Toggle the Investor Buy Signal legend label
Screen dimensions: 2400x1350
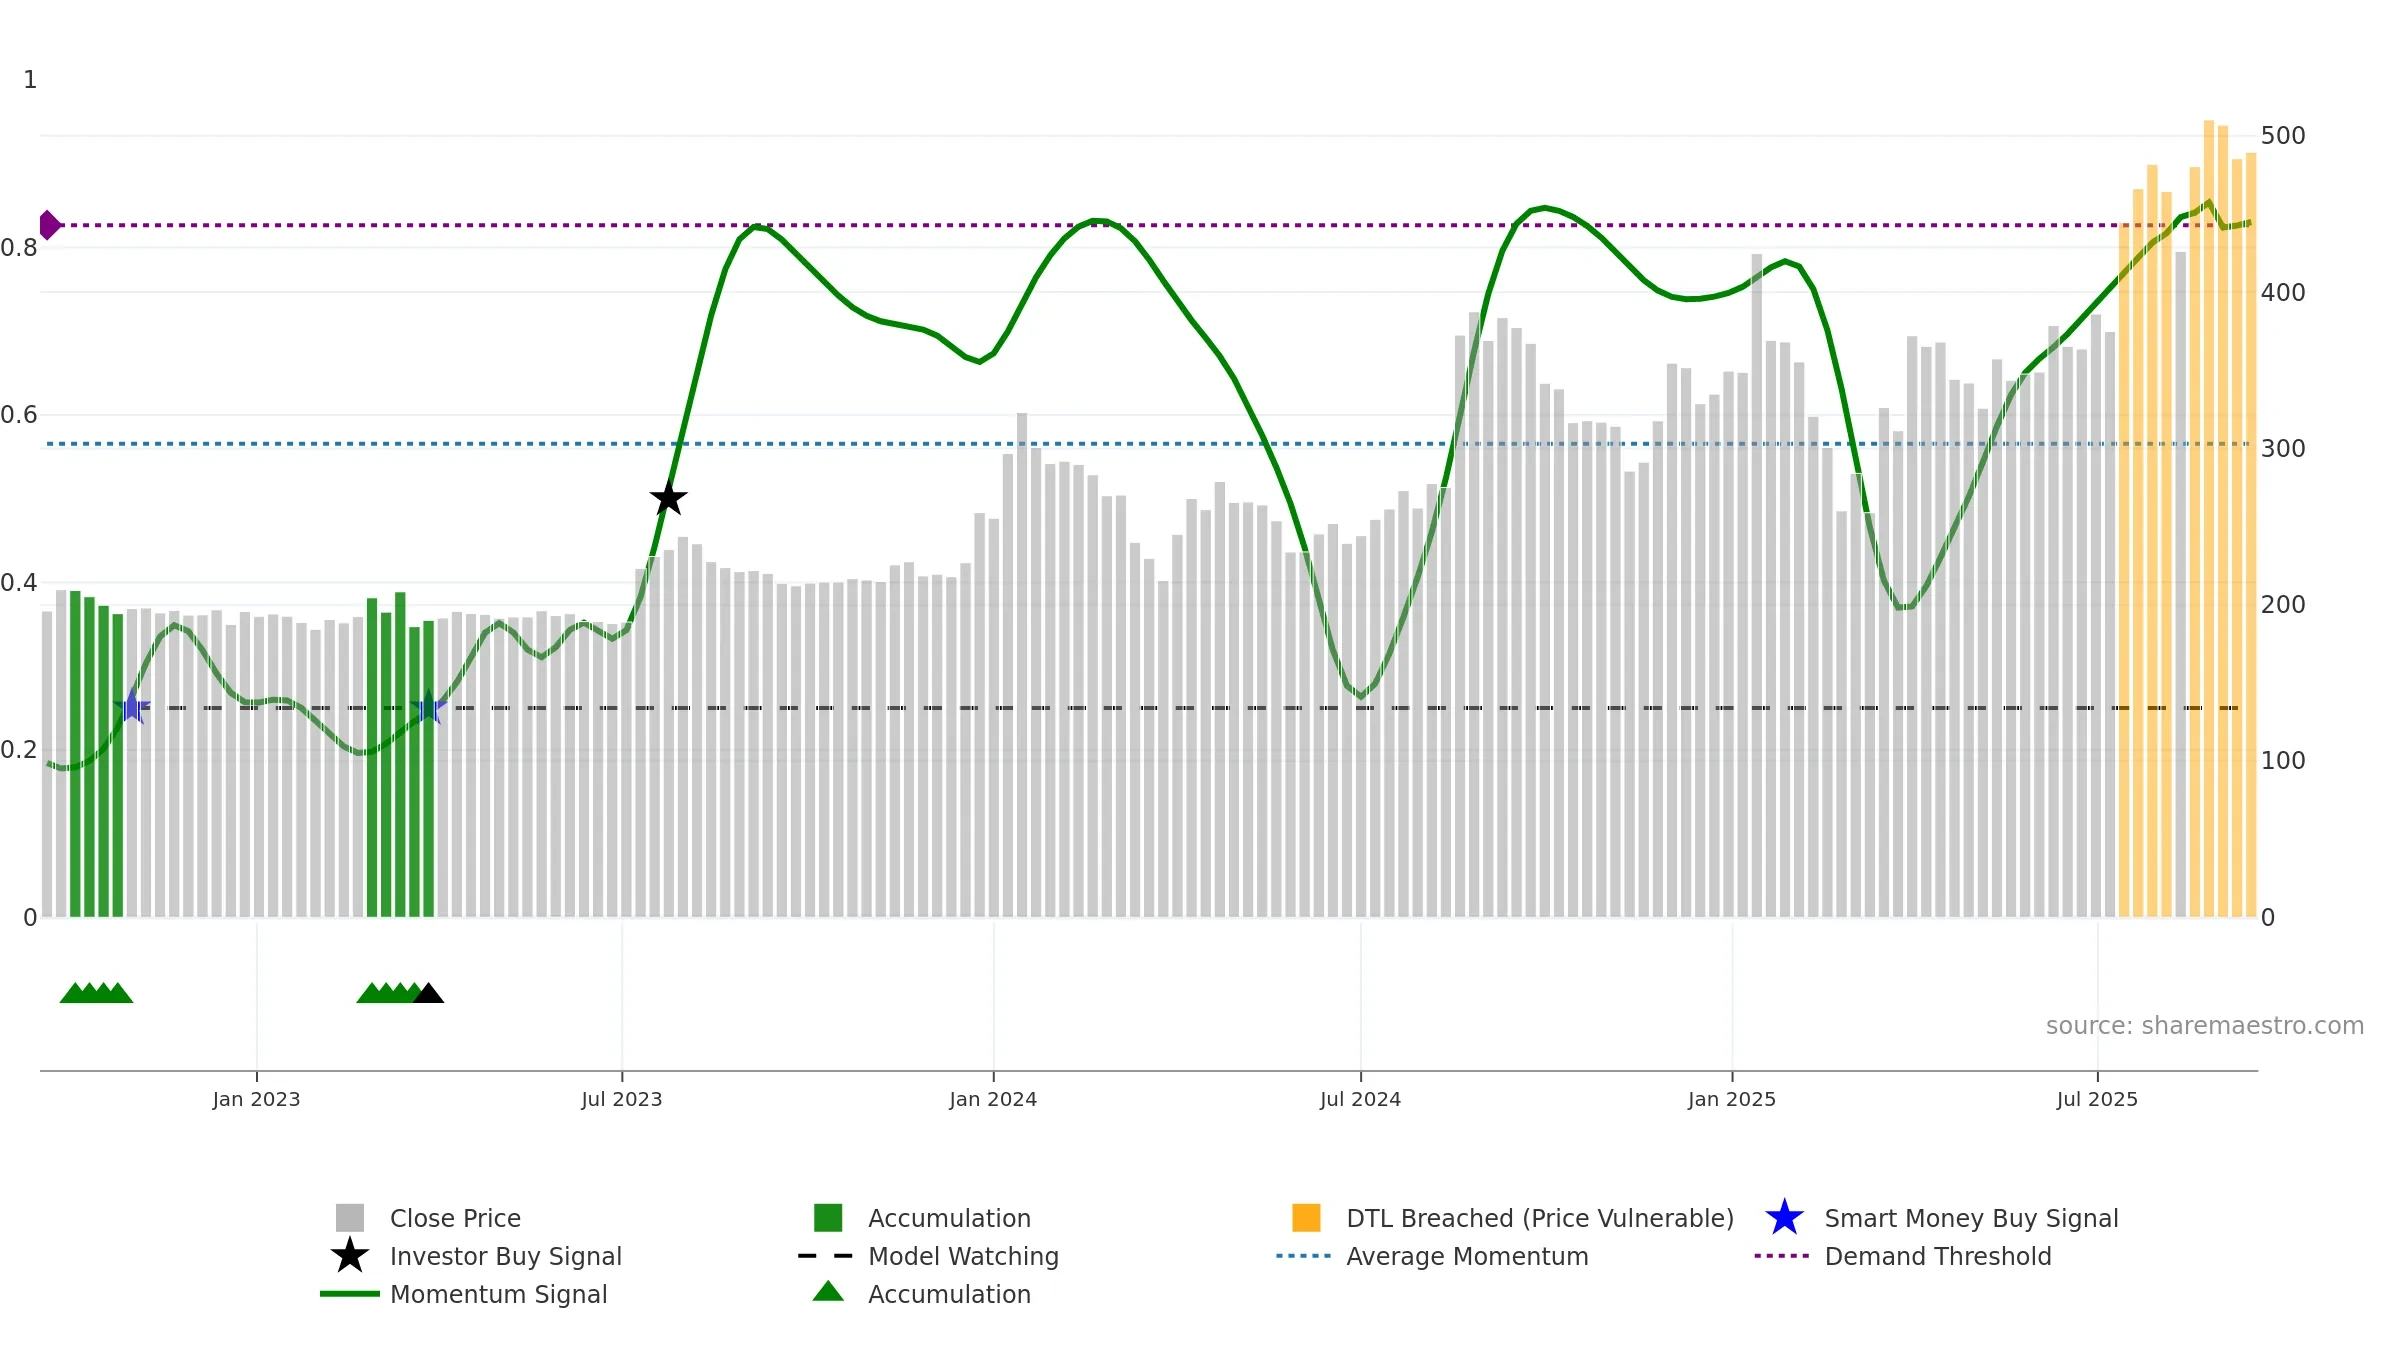click(506, 1256)
